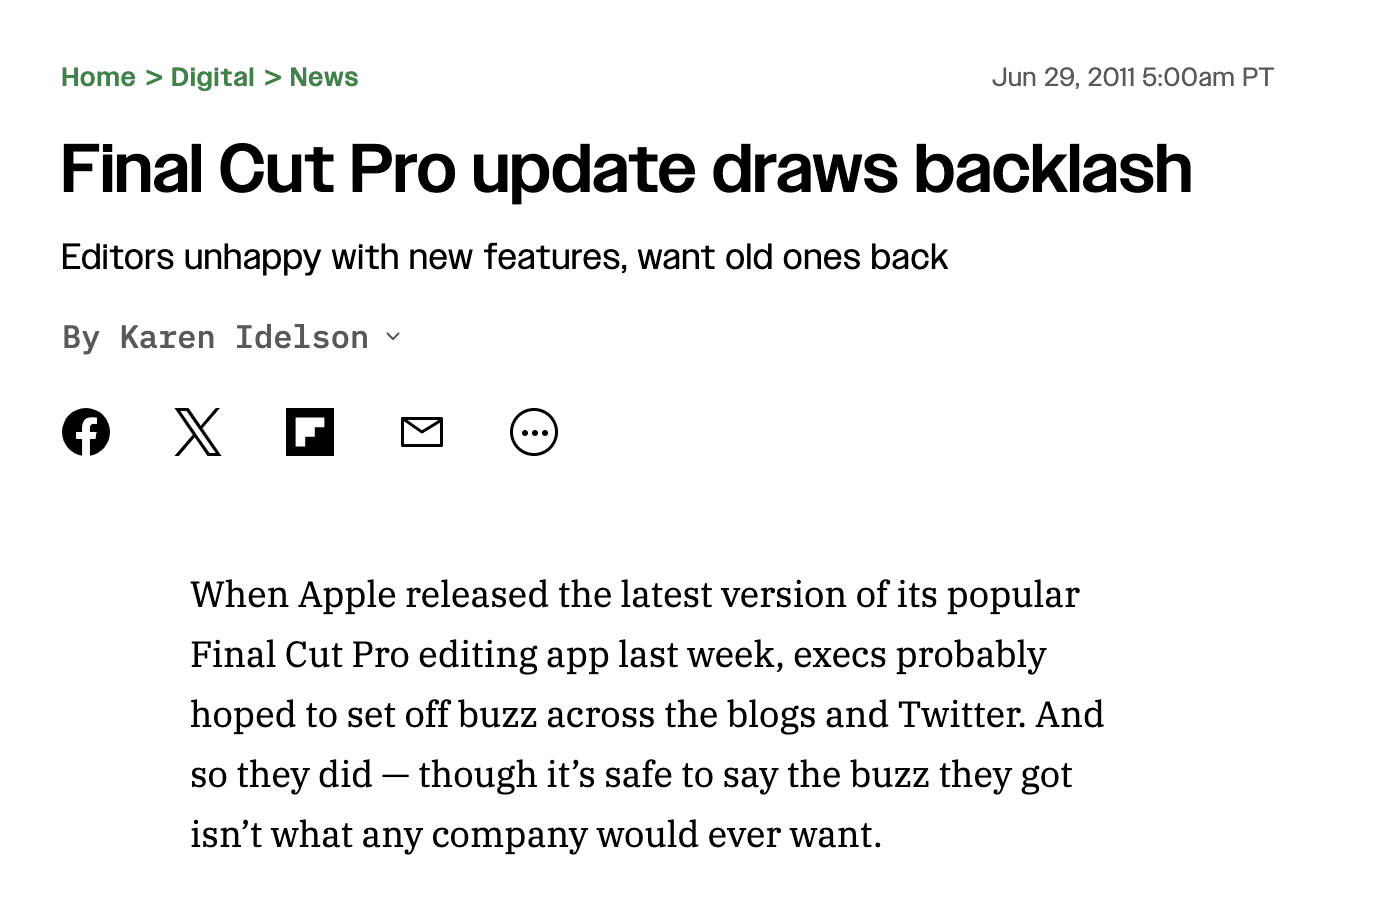The height and width of the screenshot is (918, 1392).
Task: Click the Editors unhappy subheadline text
Action: point(504,257)
